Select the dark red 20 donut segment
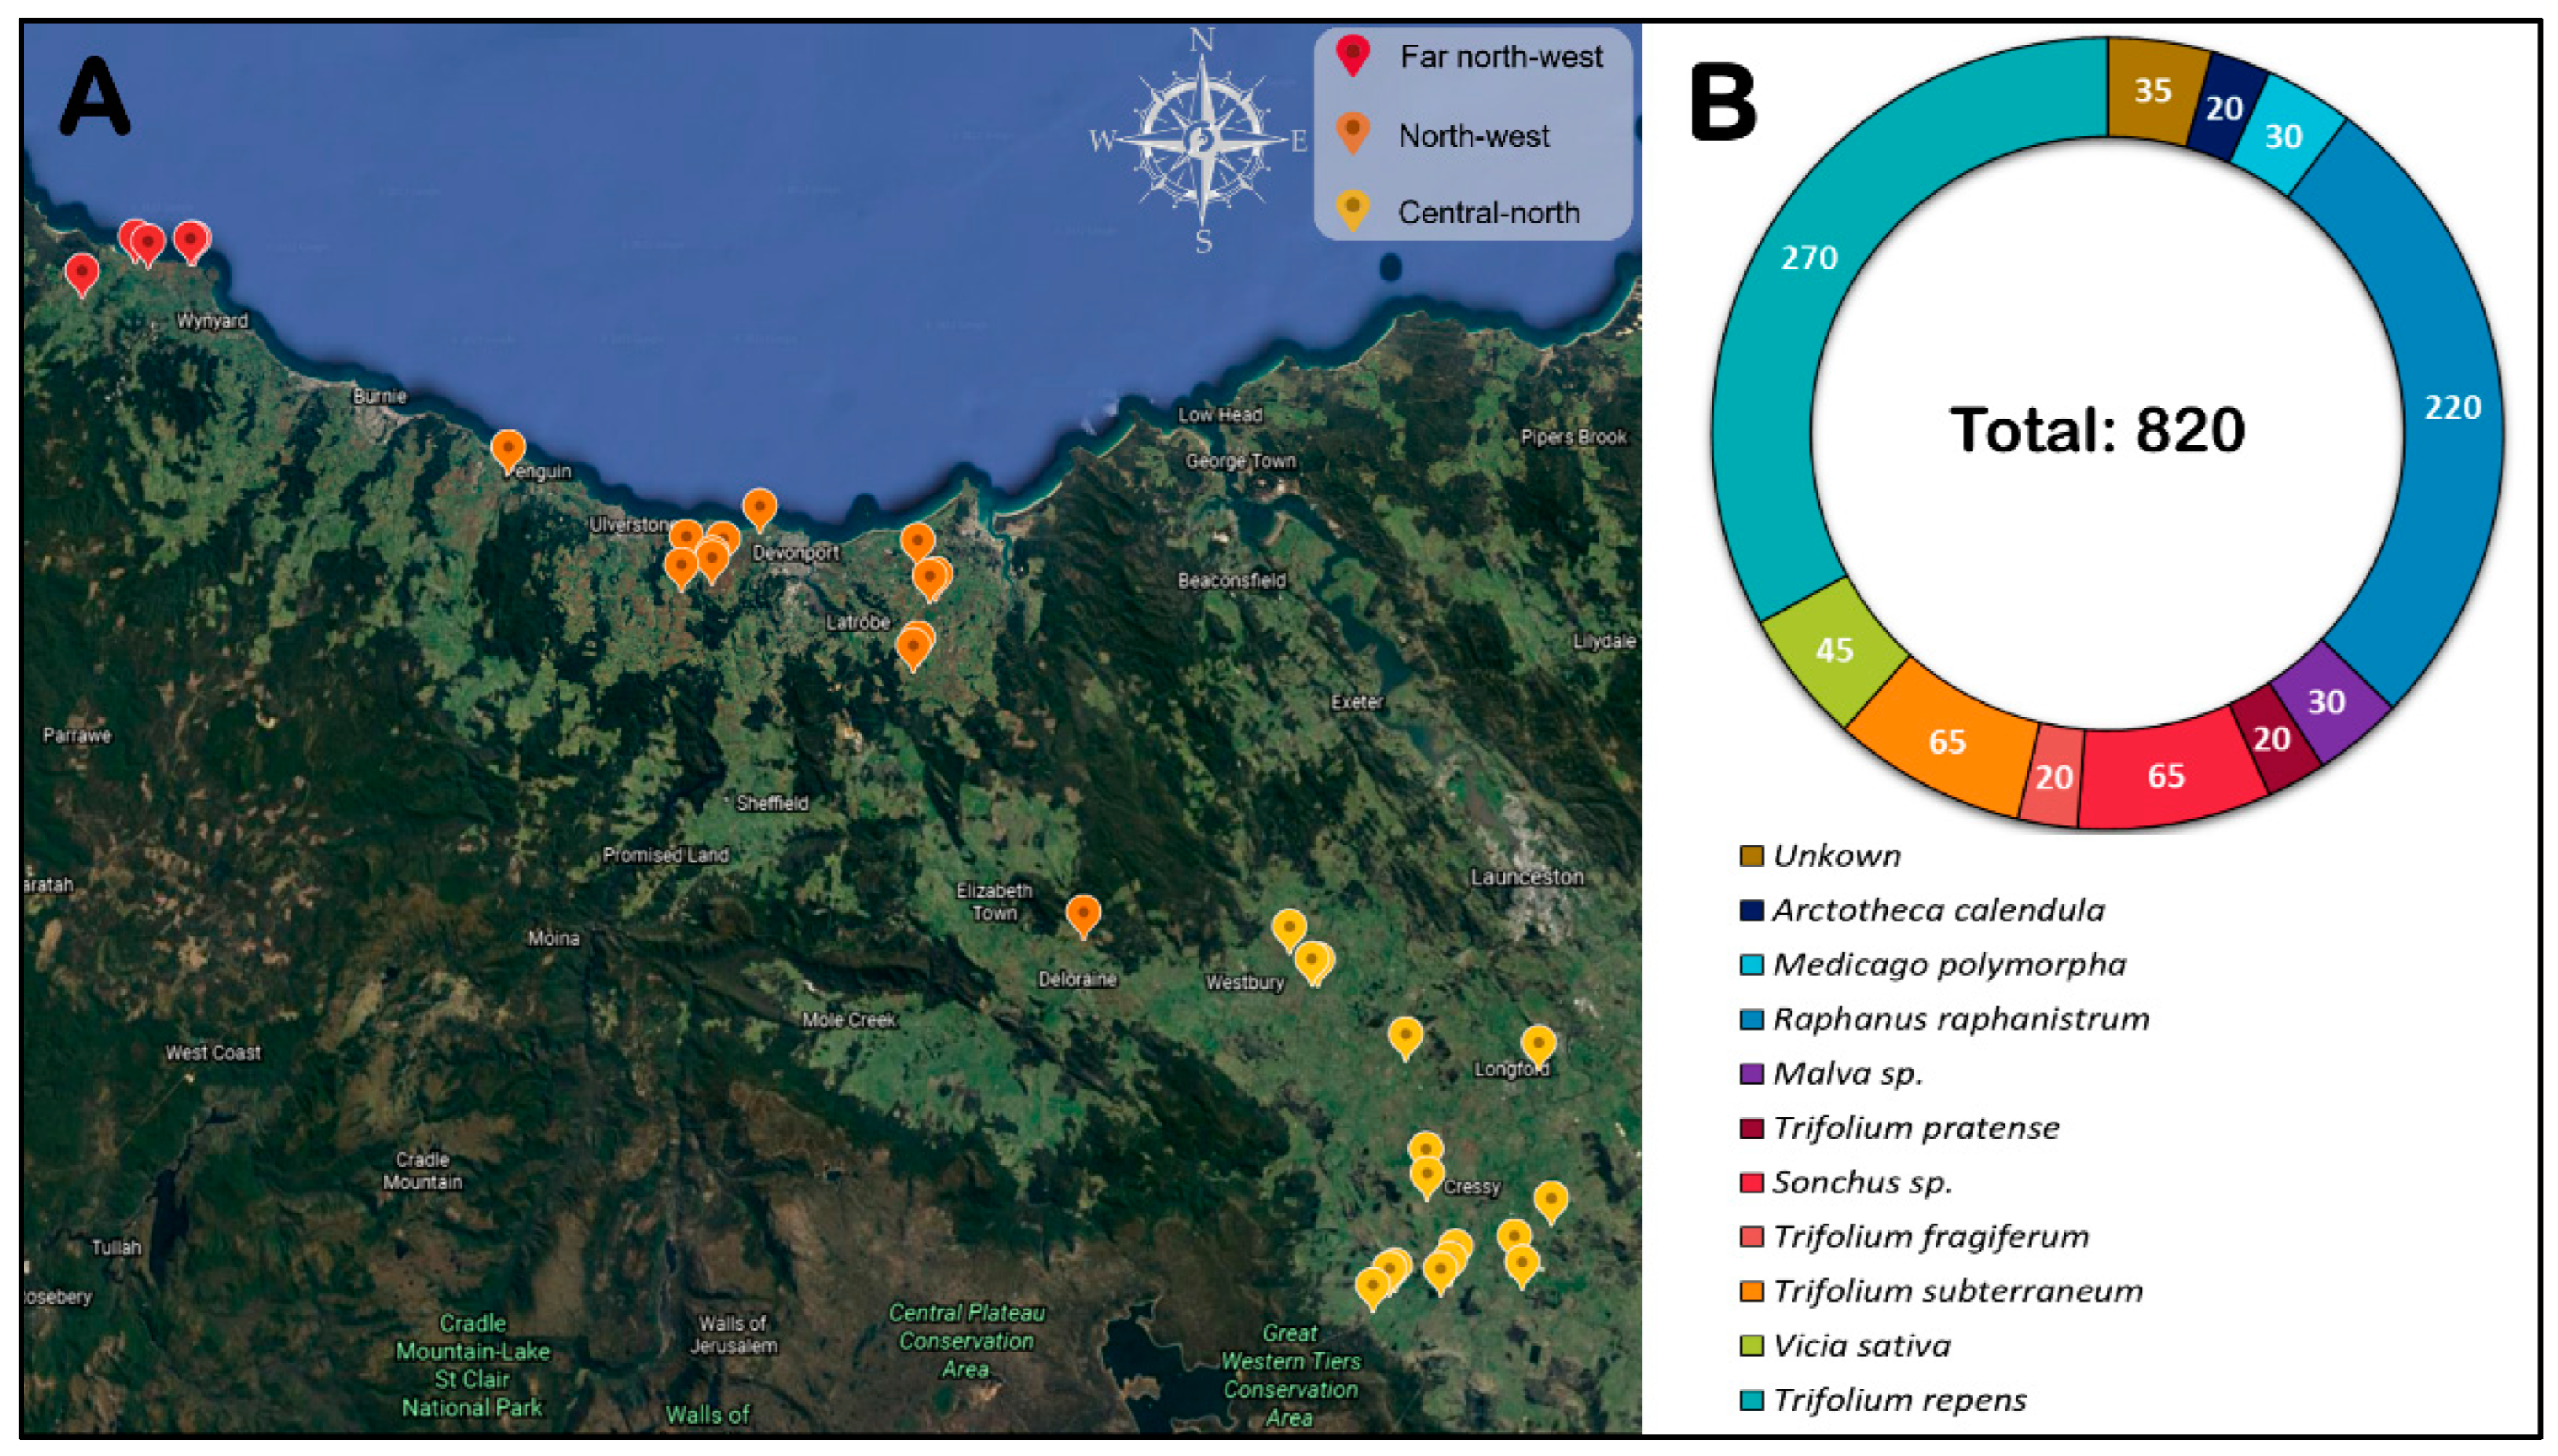The width and height of the screenshot is (2558, 1456). tap(2272, 740)
